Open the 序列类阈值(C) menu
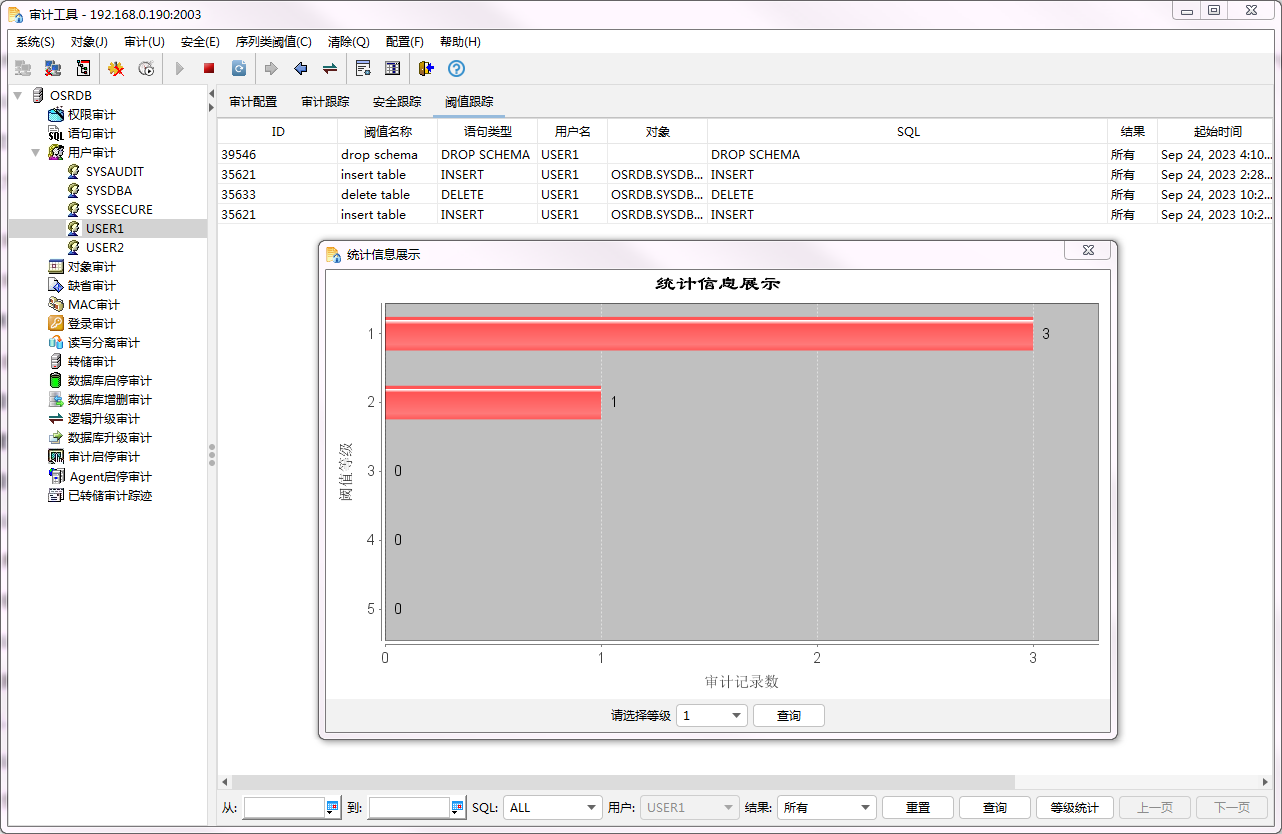The image size is (1282, 834). point(273,42)
